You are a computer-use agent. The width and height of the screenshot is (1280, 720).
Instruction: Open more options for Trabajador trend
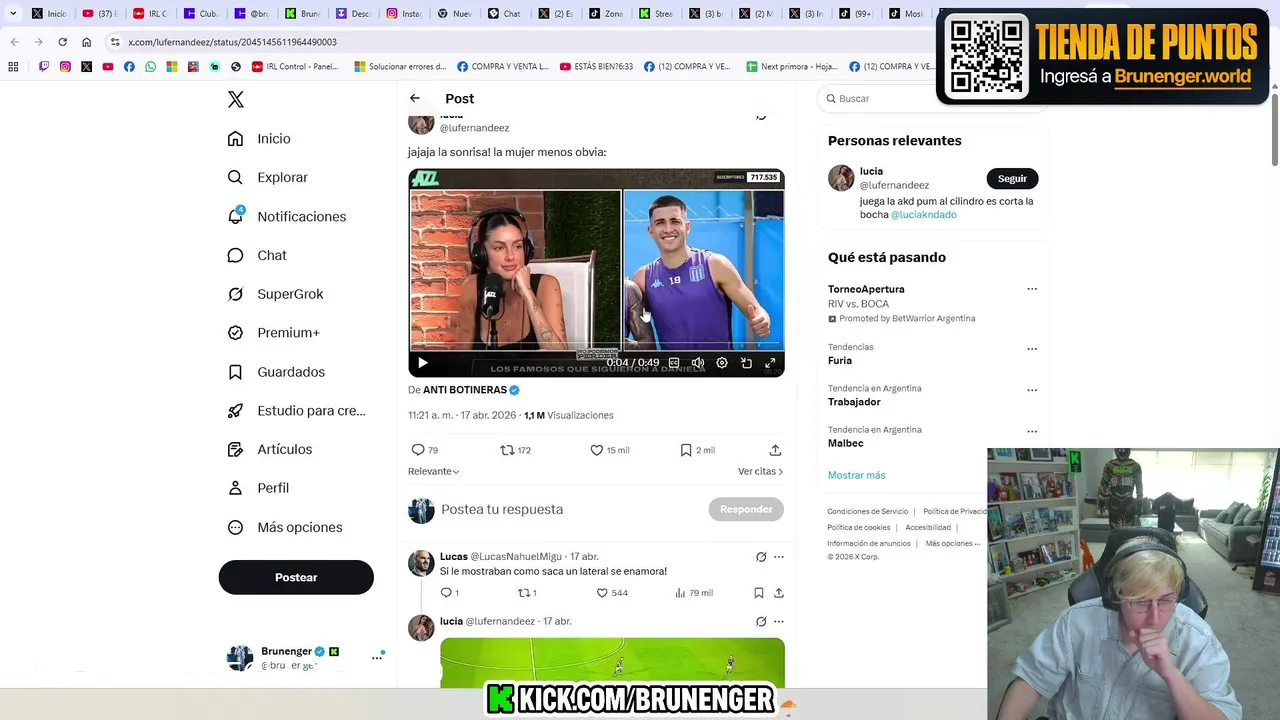(x=1032, y=390)
